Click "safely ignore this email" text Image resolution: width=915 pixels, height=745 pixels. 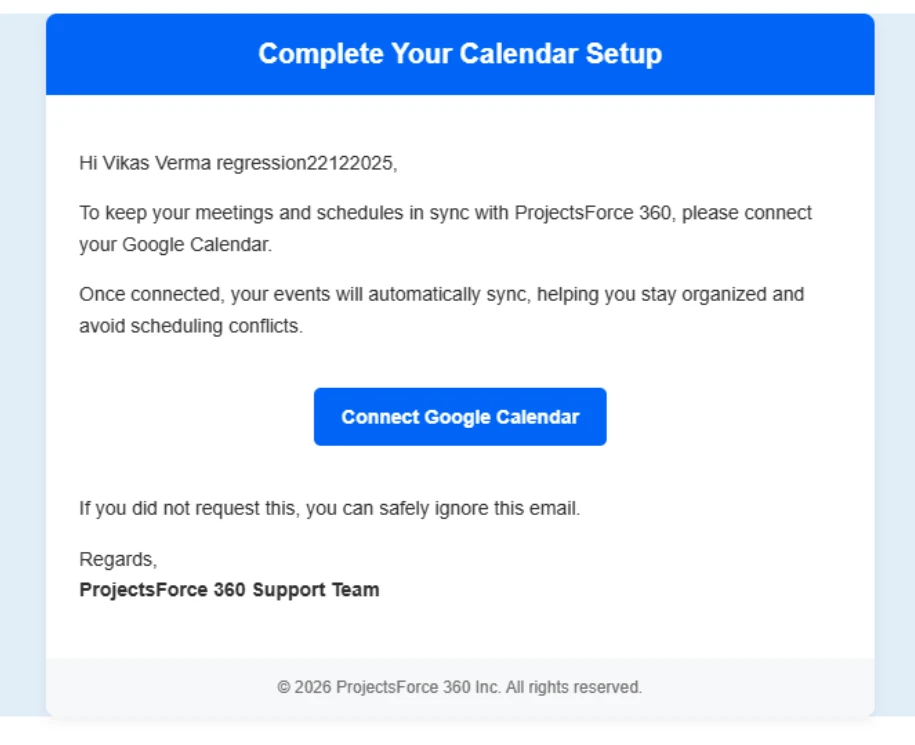pos(490,508)
